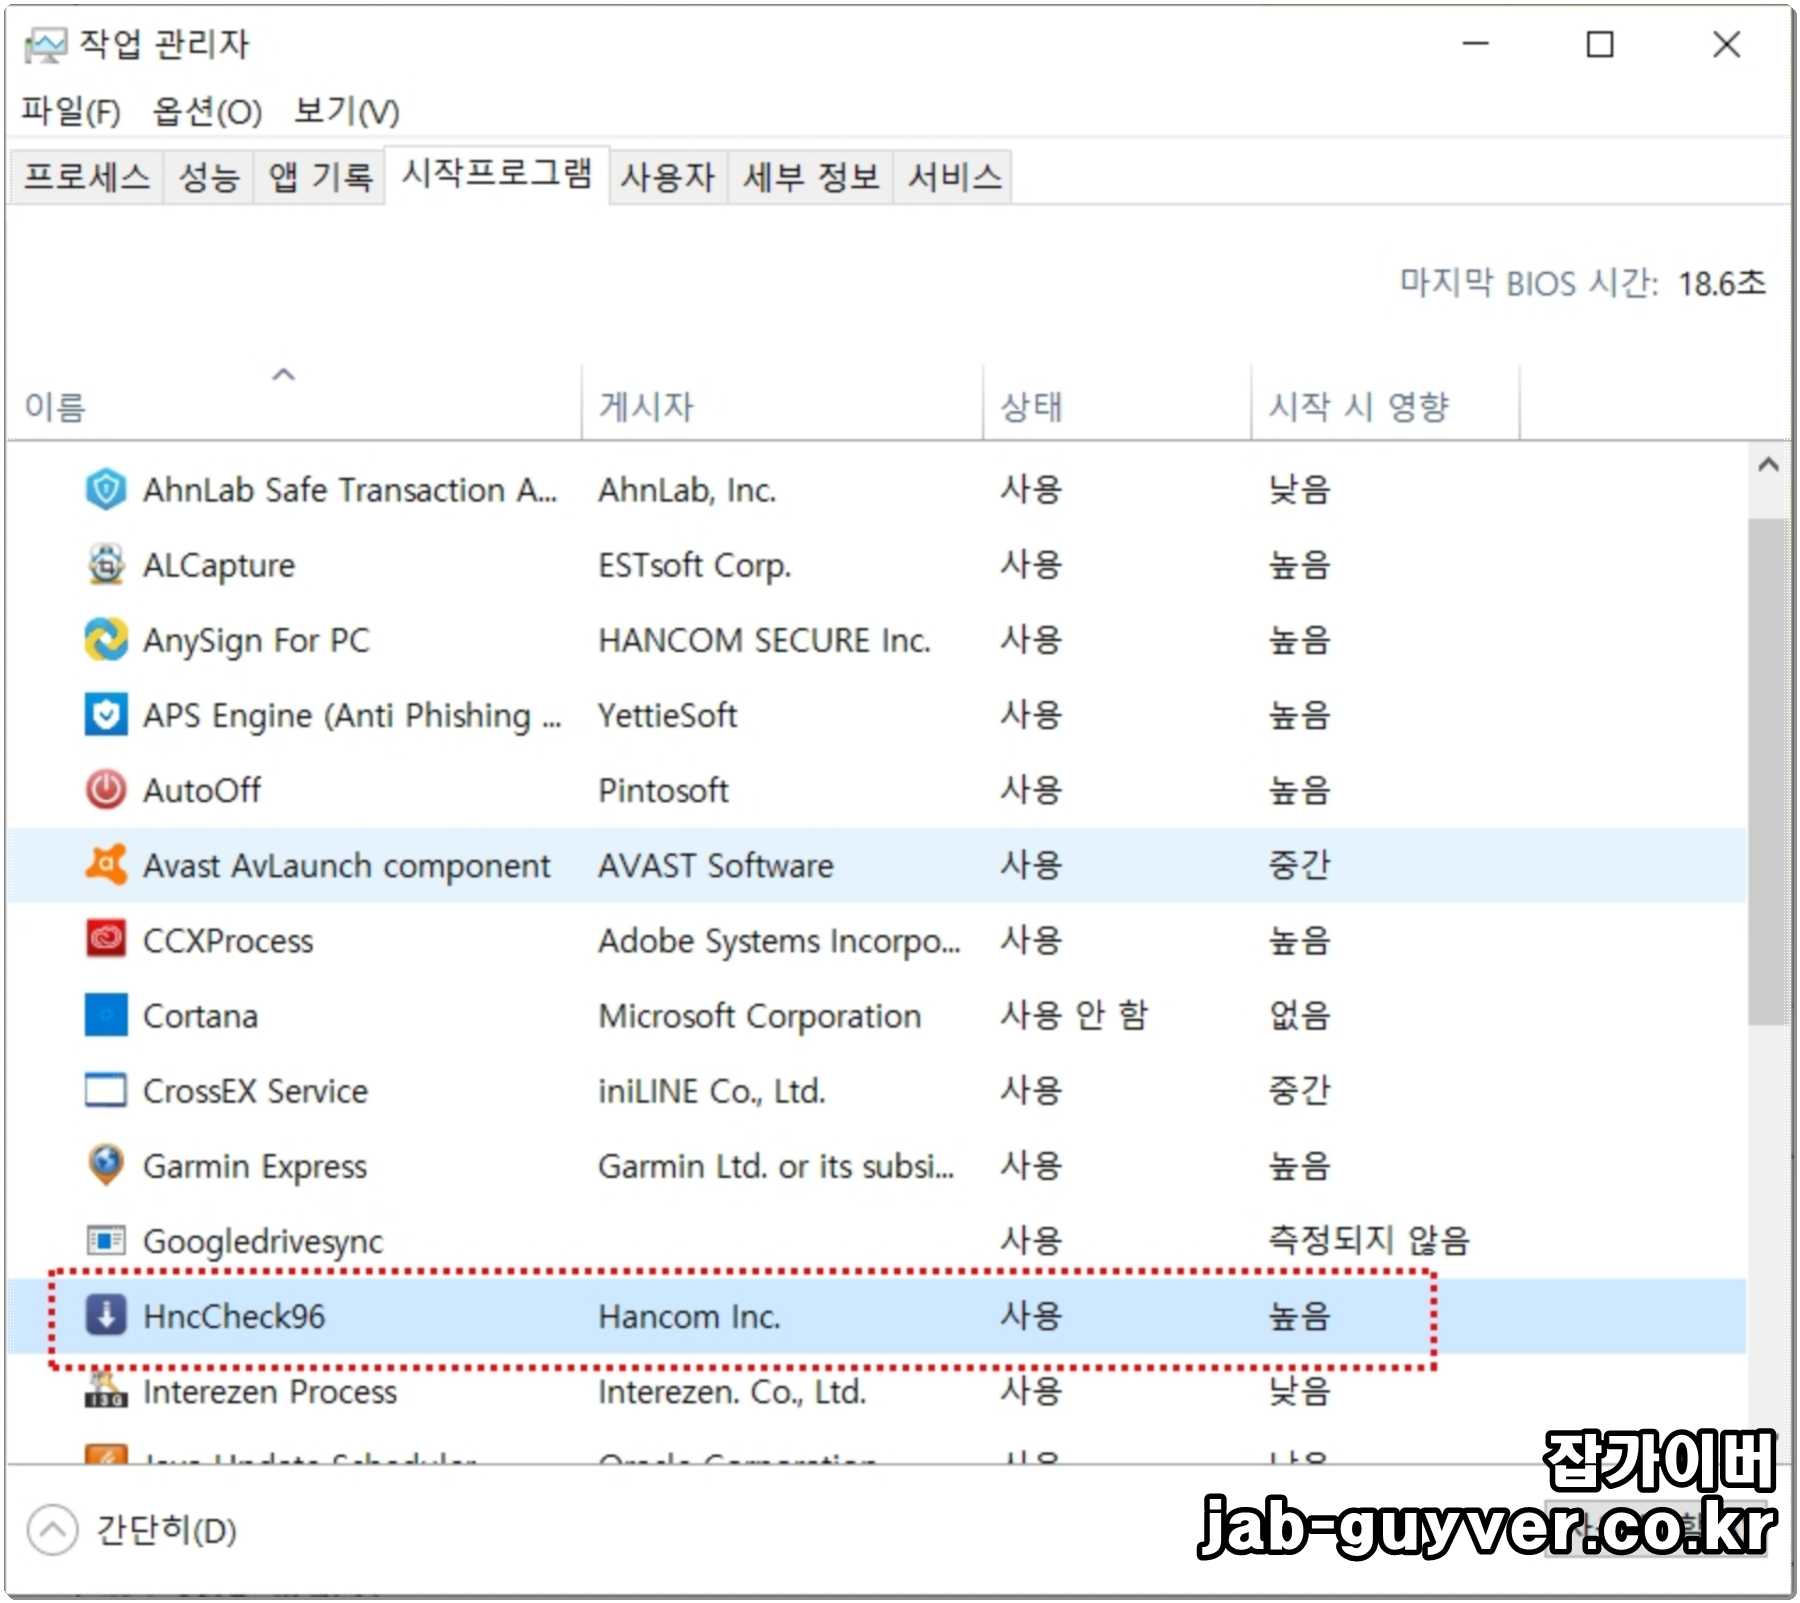1800x1603 pixels.
Task: Switch to the 프로세스 tab
Action: click(x=87, y=178)
